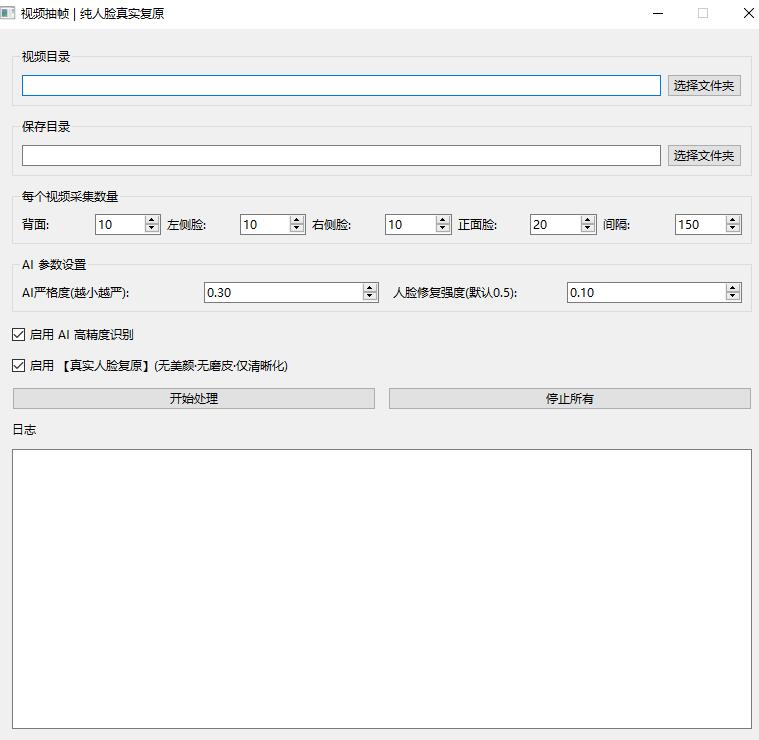Decrease AI严格度 value with down arrow

pyautogui.click(x=370, y=297)
